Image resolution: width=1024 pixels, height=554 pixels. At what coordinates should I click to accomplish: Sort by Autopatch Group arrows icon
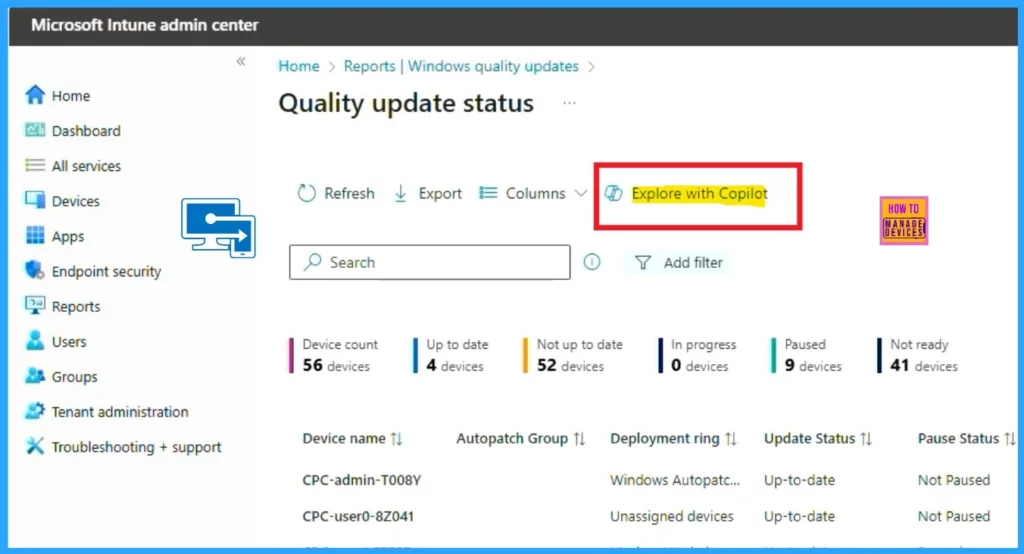(579, 439)
